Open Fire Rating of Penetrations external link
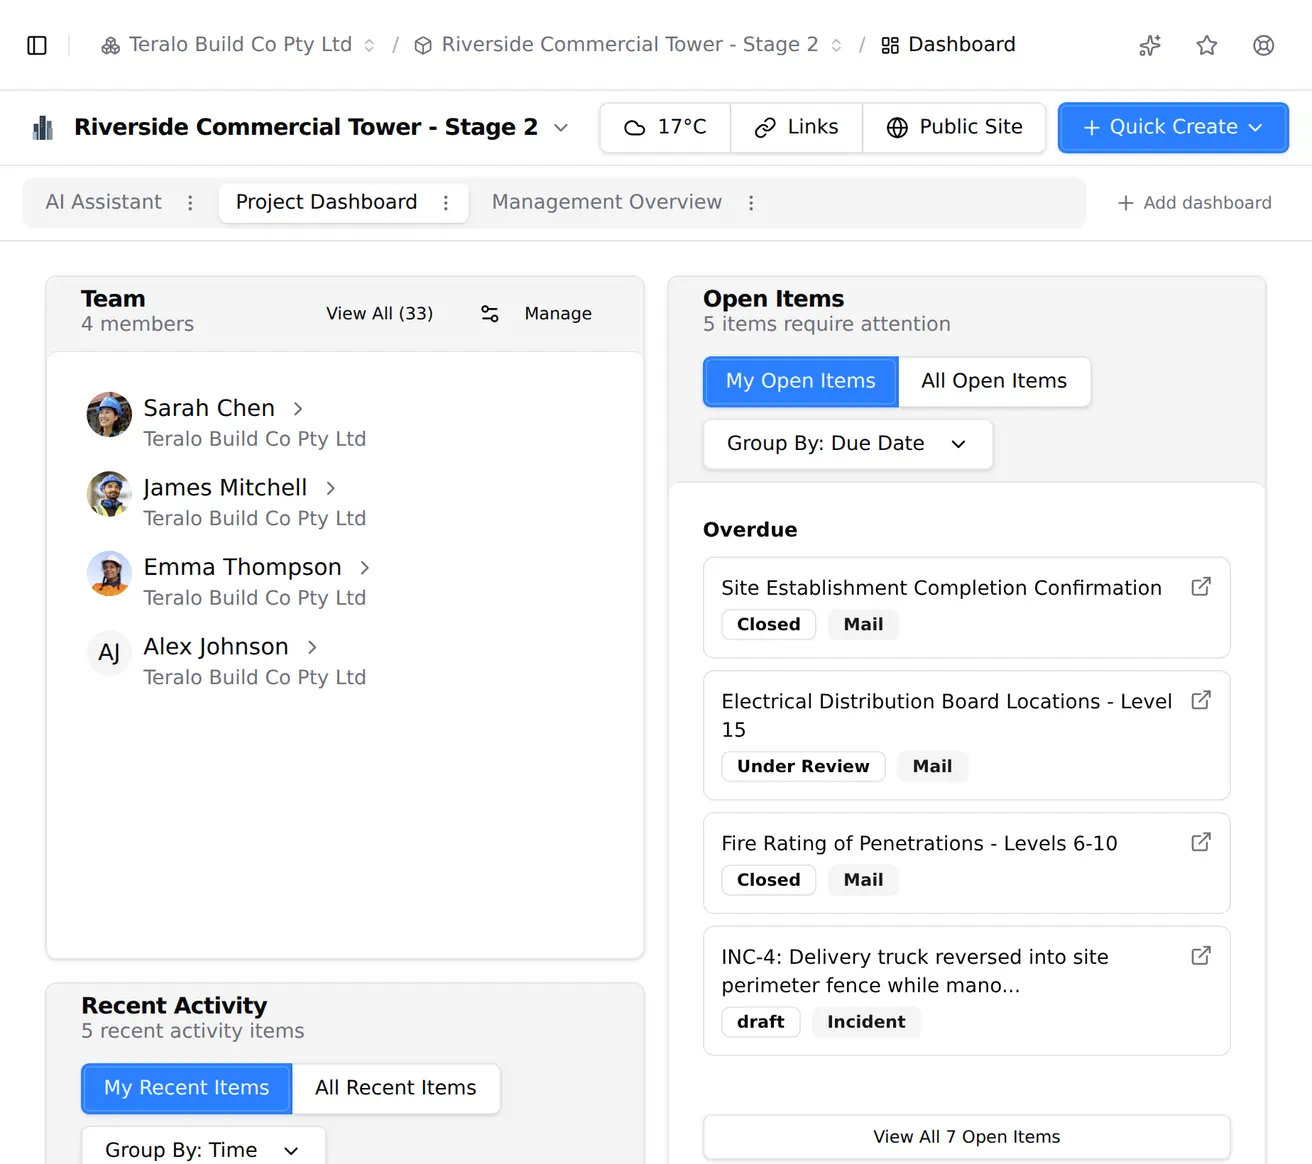Image resolution: width=1312 pixels, height=1164 pixels. 1201,842
